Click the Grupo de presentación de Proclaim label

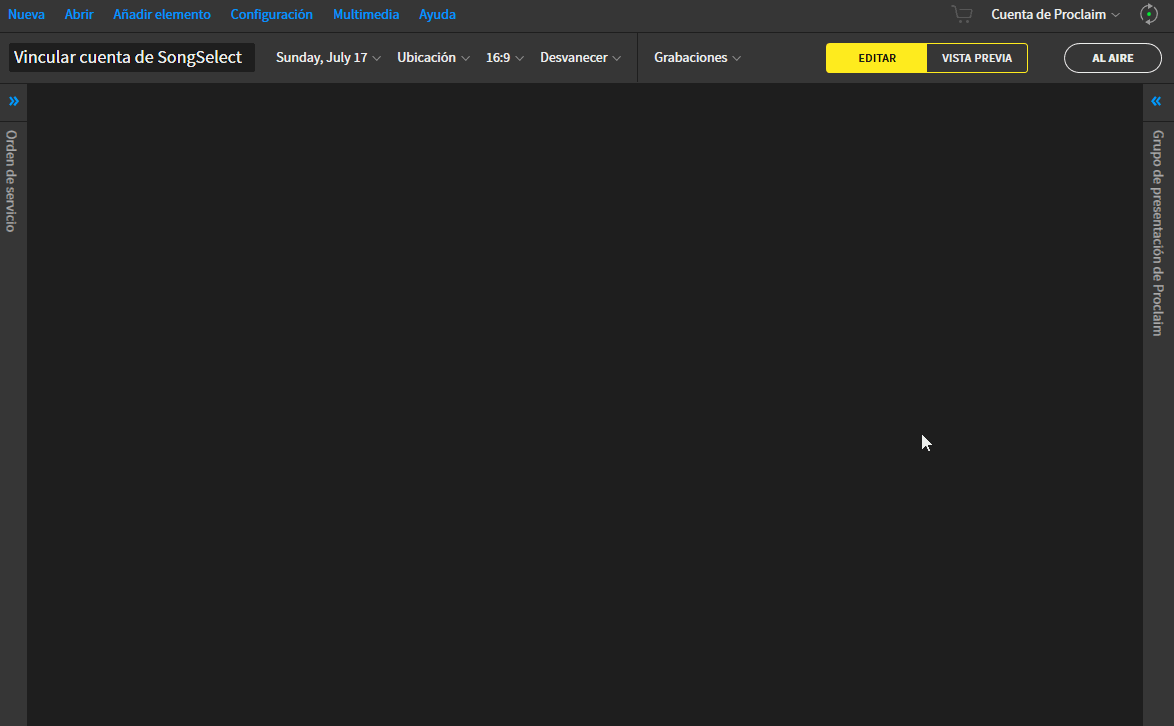click(x=1158, y=233)
